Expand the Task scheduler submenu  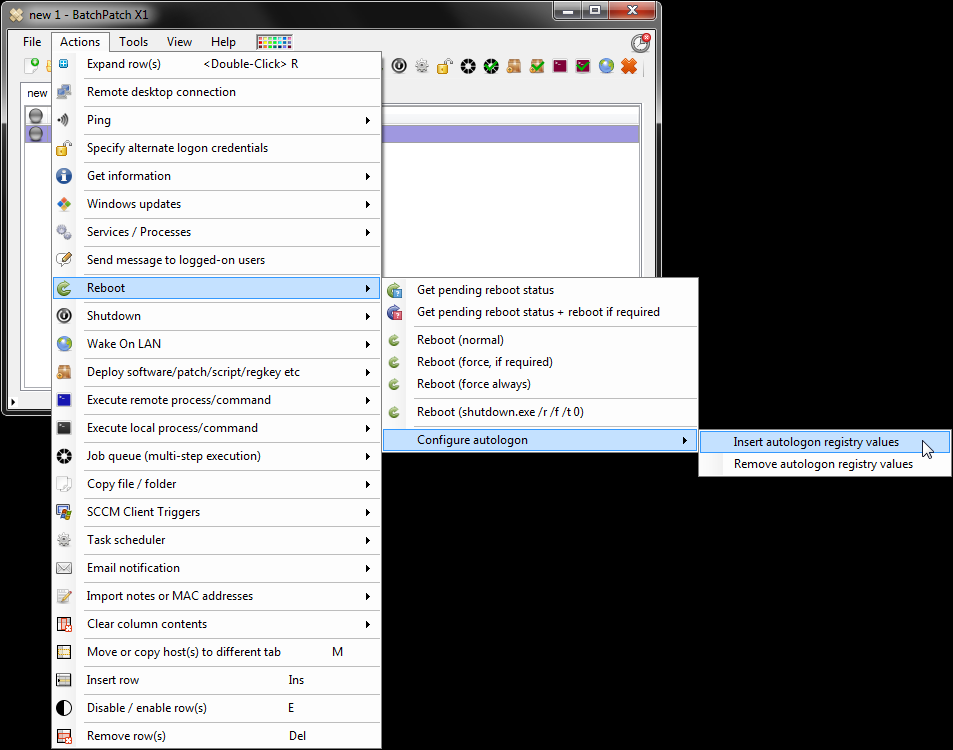click(216, 540)
